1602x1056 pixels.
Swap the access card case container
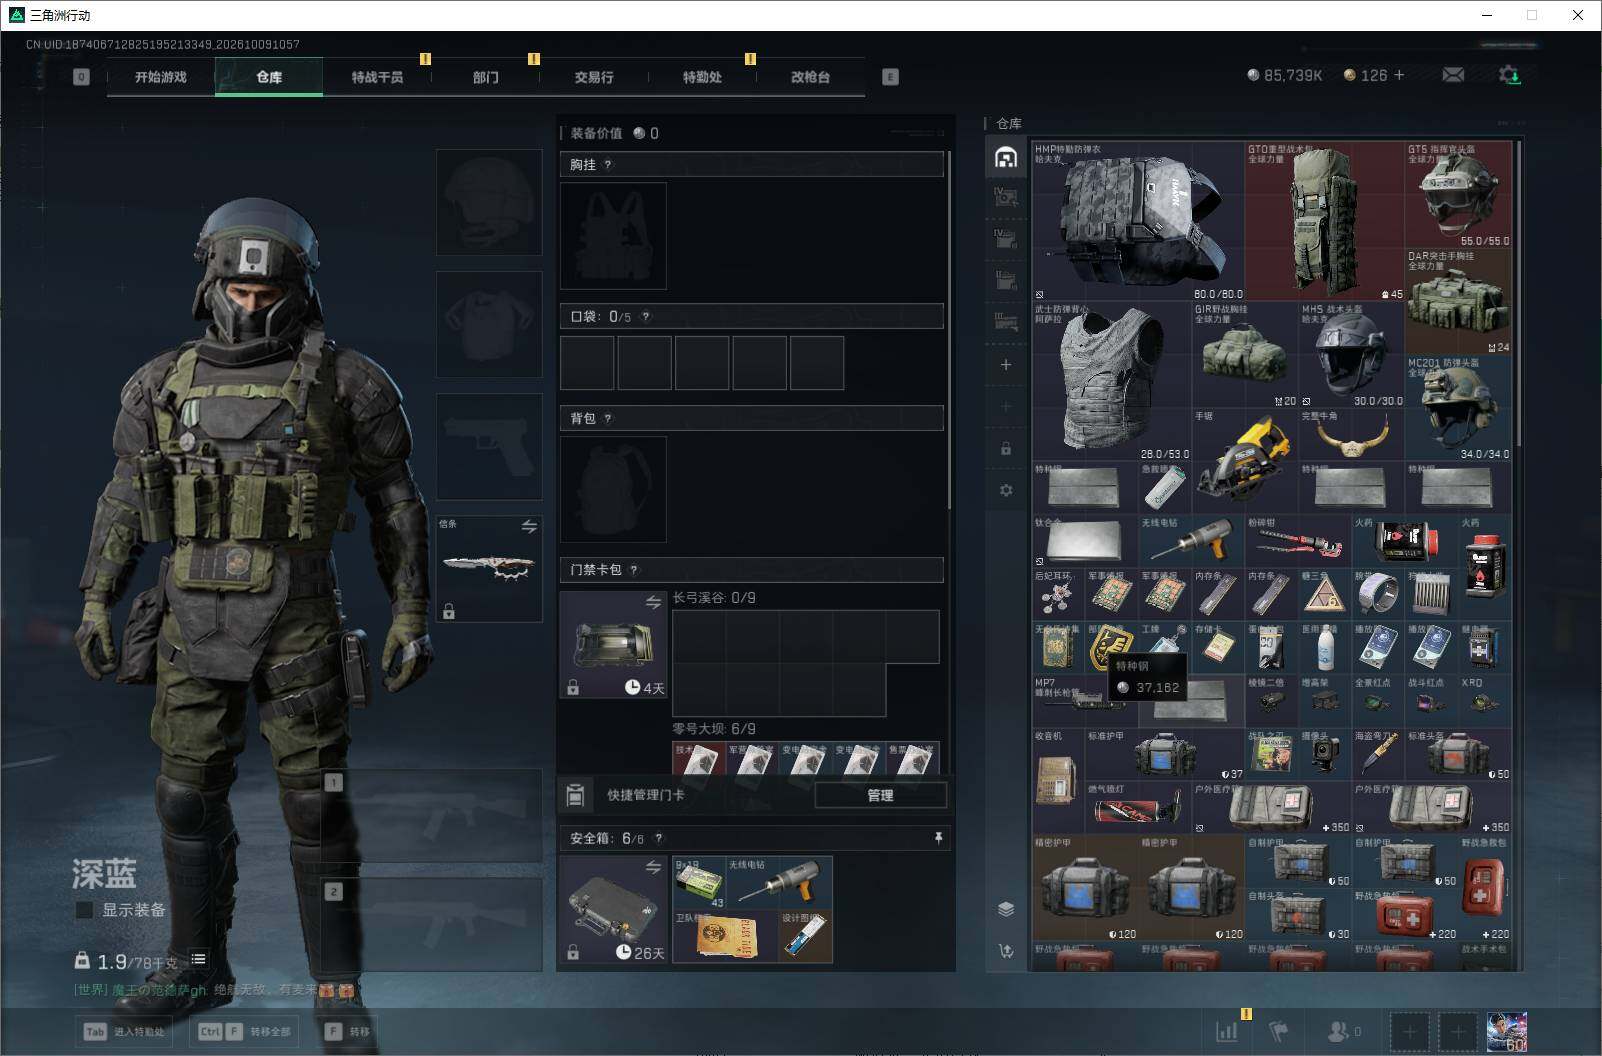(x=653, y=602)
